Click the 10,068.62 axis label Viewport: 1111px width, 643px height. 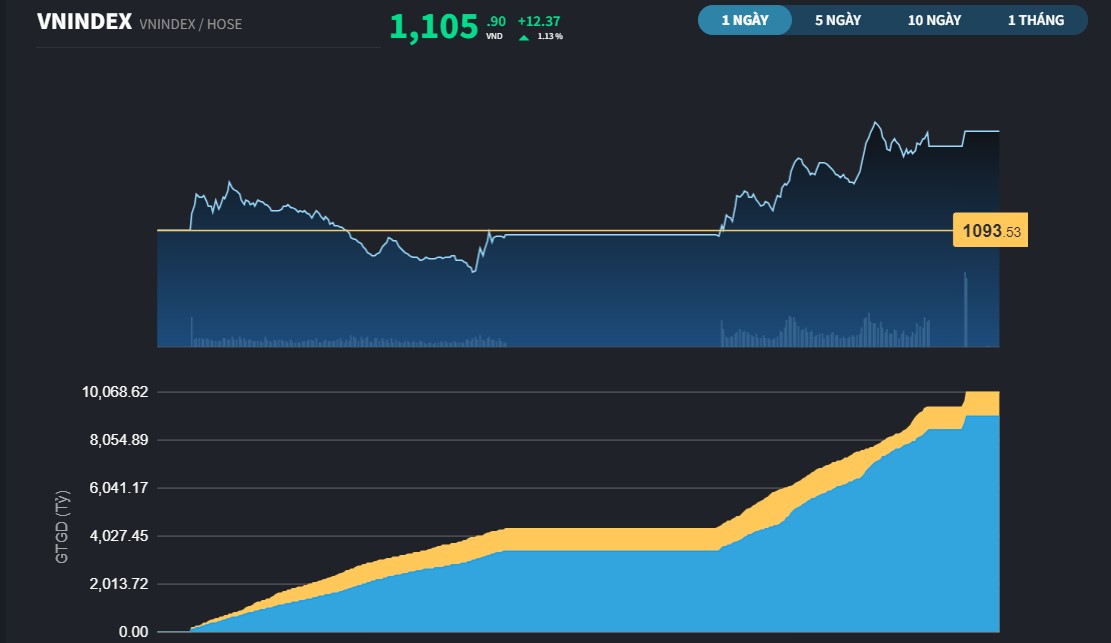coord(115,391)
